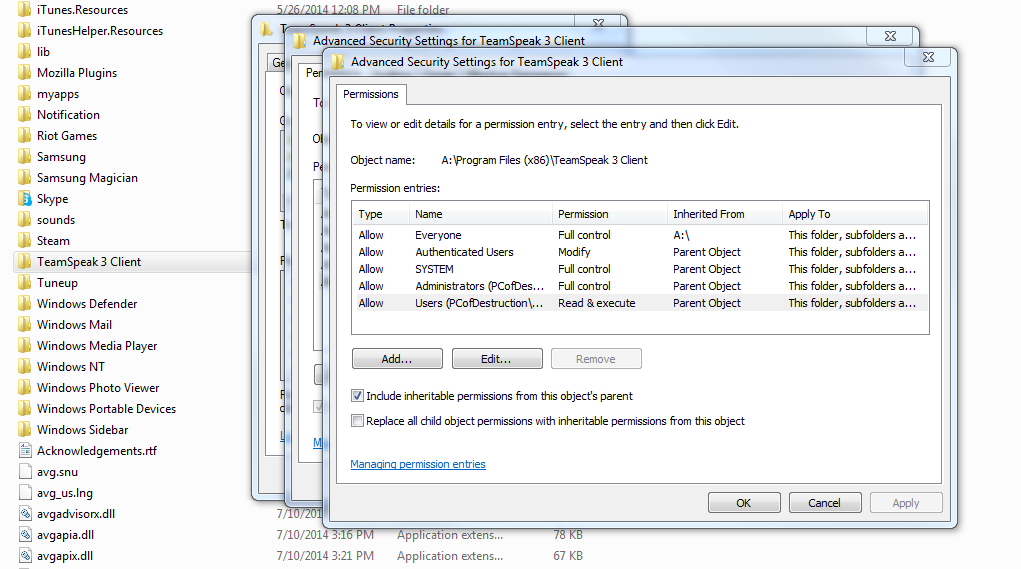Click the Notification folder icon
This screenshot has width=1021, height=569.
[x=25, y=115]
